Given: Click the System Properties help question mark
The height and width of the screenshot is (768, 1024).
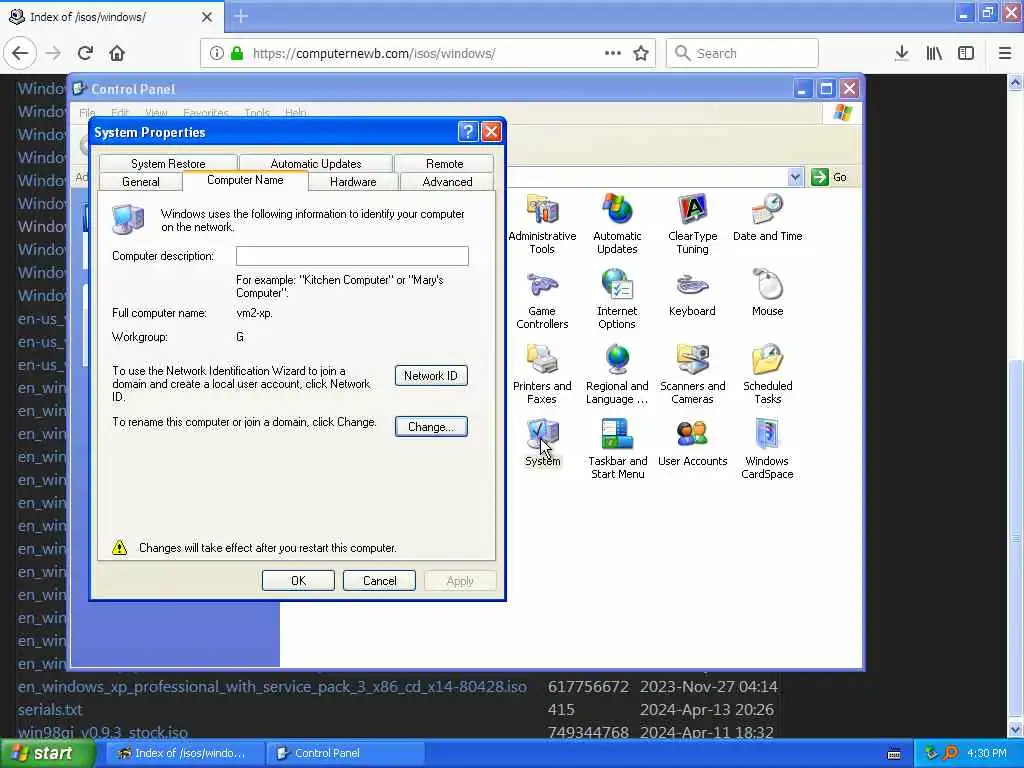Looking at the screenshot, I should pyautogui.click(x=468, y=132).
